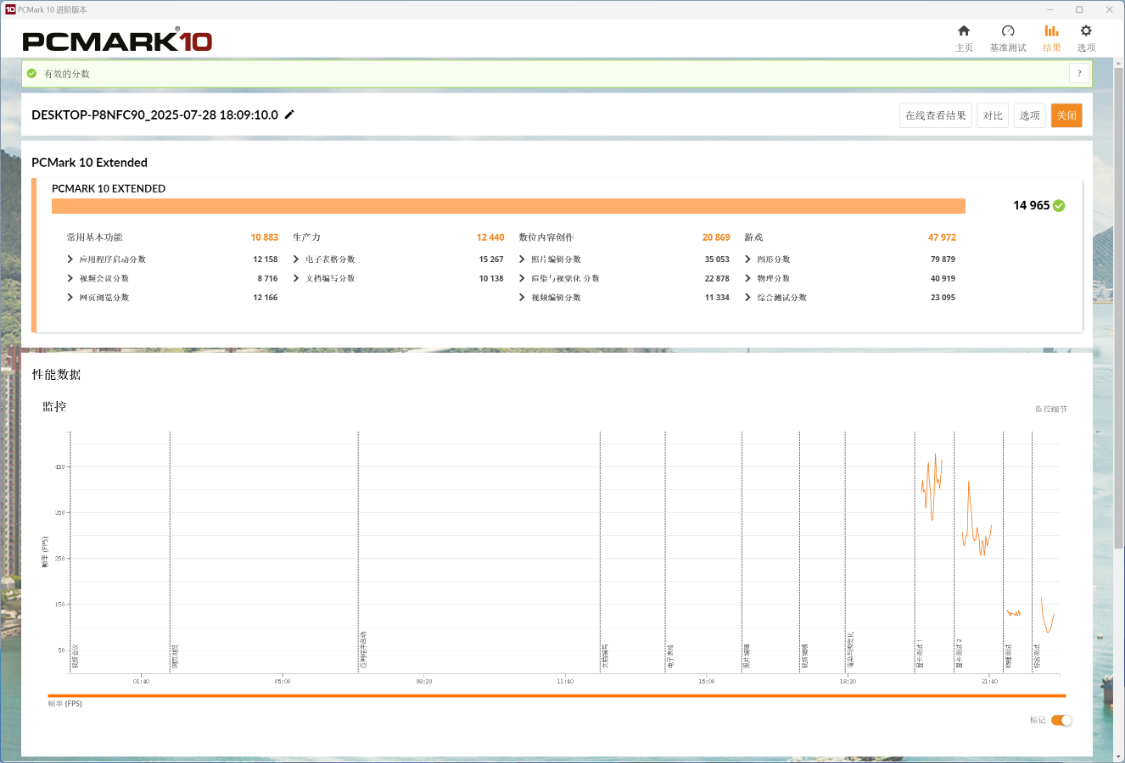Click the 选项 button beside 对比

(1030, 116)
